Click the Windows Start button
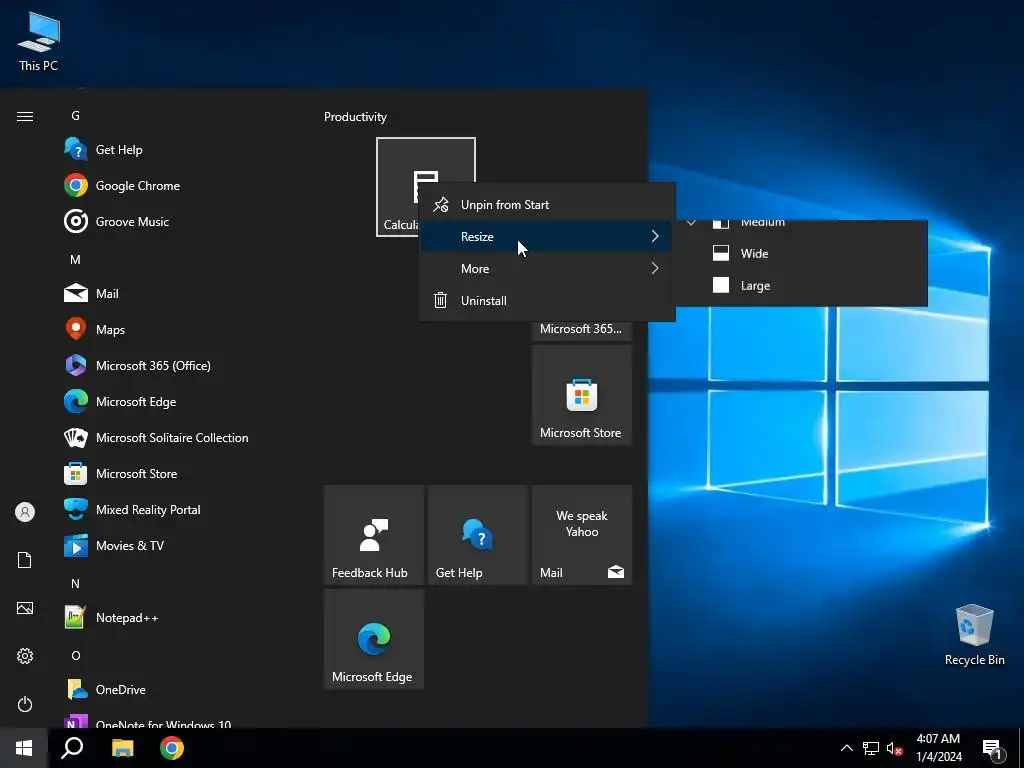Viewport: 1024px width, 768px height. [24, 748]
